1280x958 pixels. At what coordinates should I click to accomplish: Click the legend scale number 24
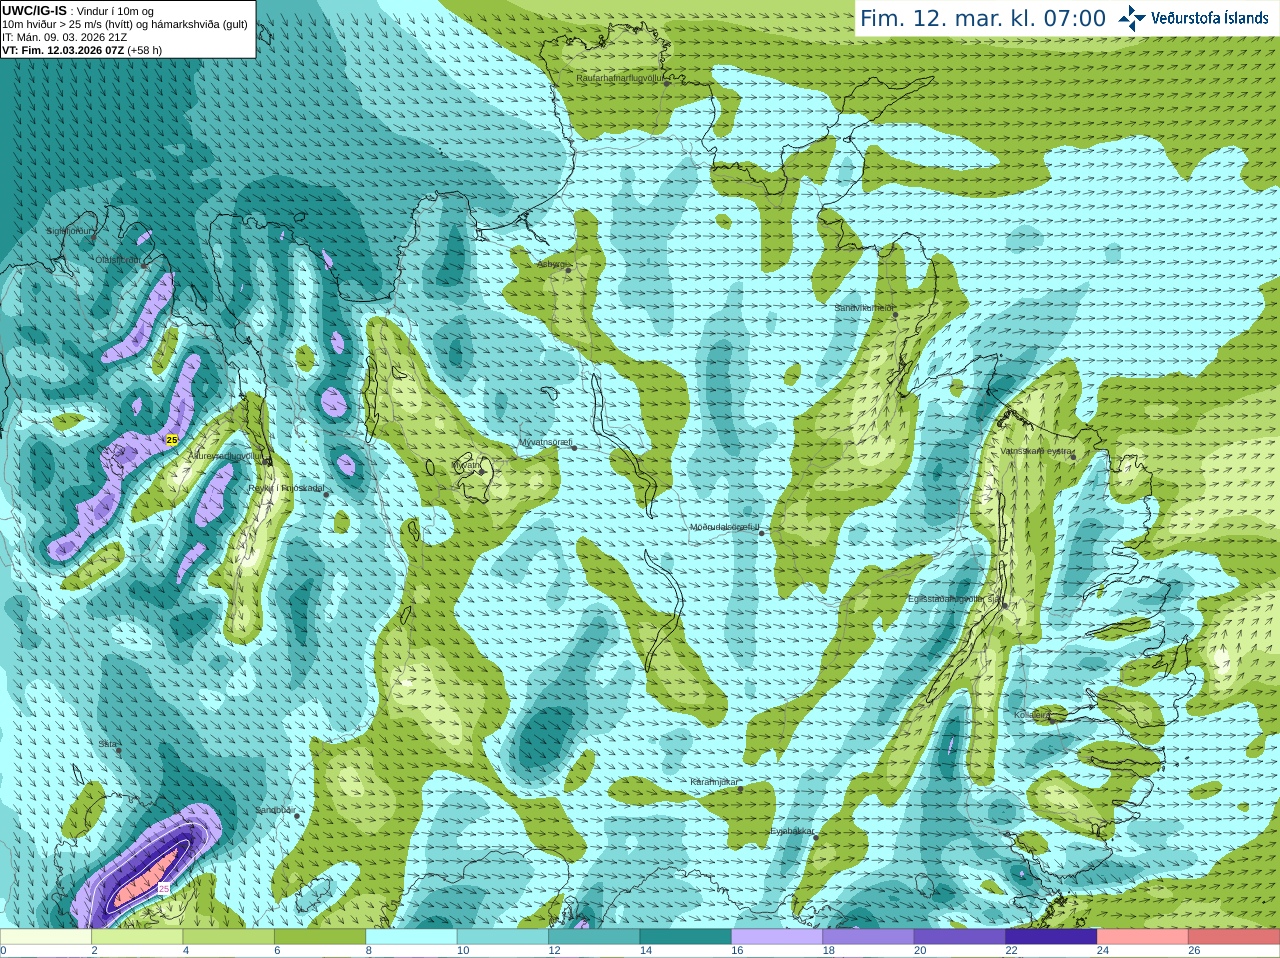(1103, 951)
